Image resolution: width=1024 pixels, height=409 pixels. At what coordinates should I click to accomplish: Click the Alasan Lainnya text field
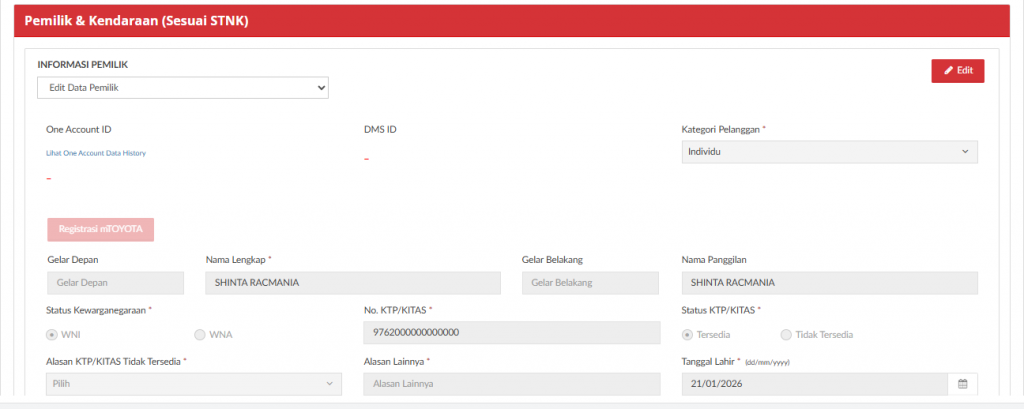pos(512,384)
